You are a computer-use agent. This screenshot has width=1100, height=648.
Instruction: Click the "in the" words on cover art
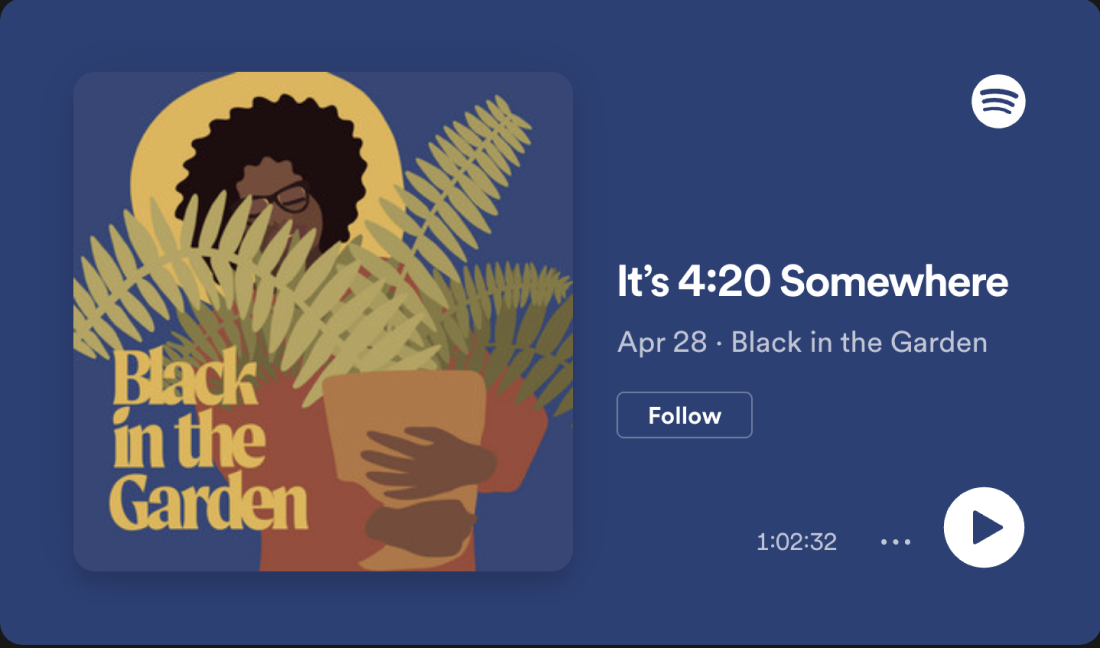pyautogui.click(x=189, y=439)
